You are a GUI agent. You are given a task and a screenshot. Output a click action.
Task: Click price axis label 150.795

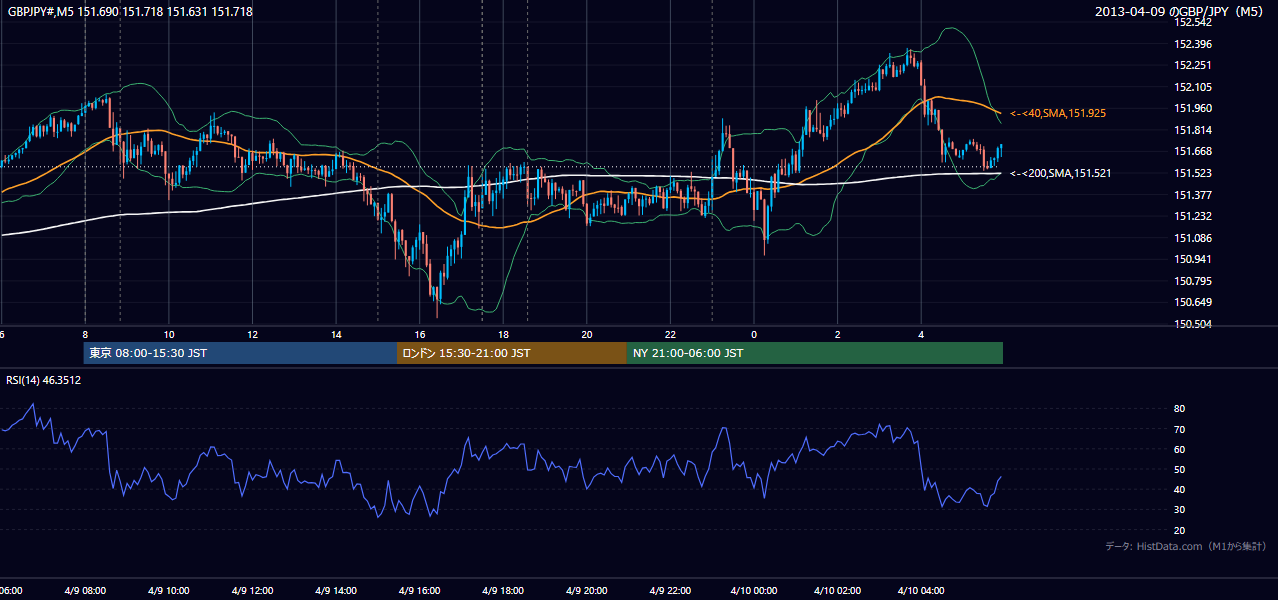coord(1193,281)
